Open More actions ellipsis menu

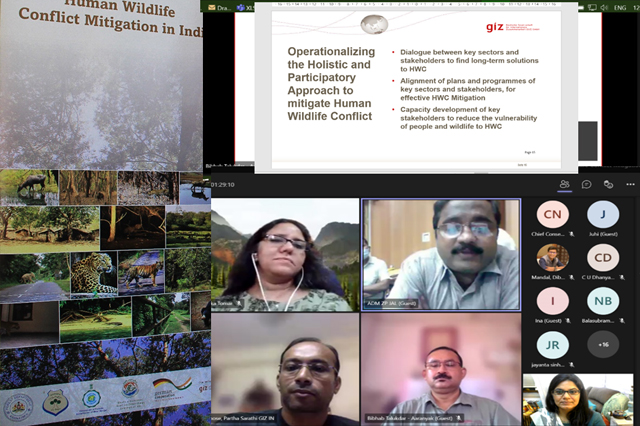point(630,184)
